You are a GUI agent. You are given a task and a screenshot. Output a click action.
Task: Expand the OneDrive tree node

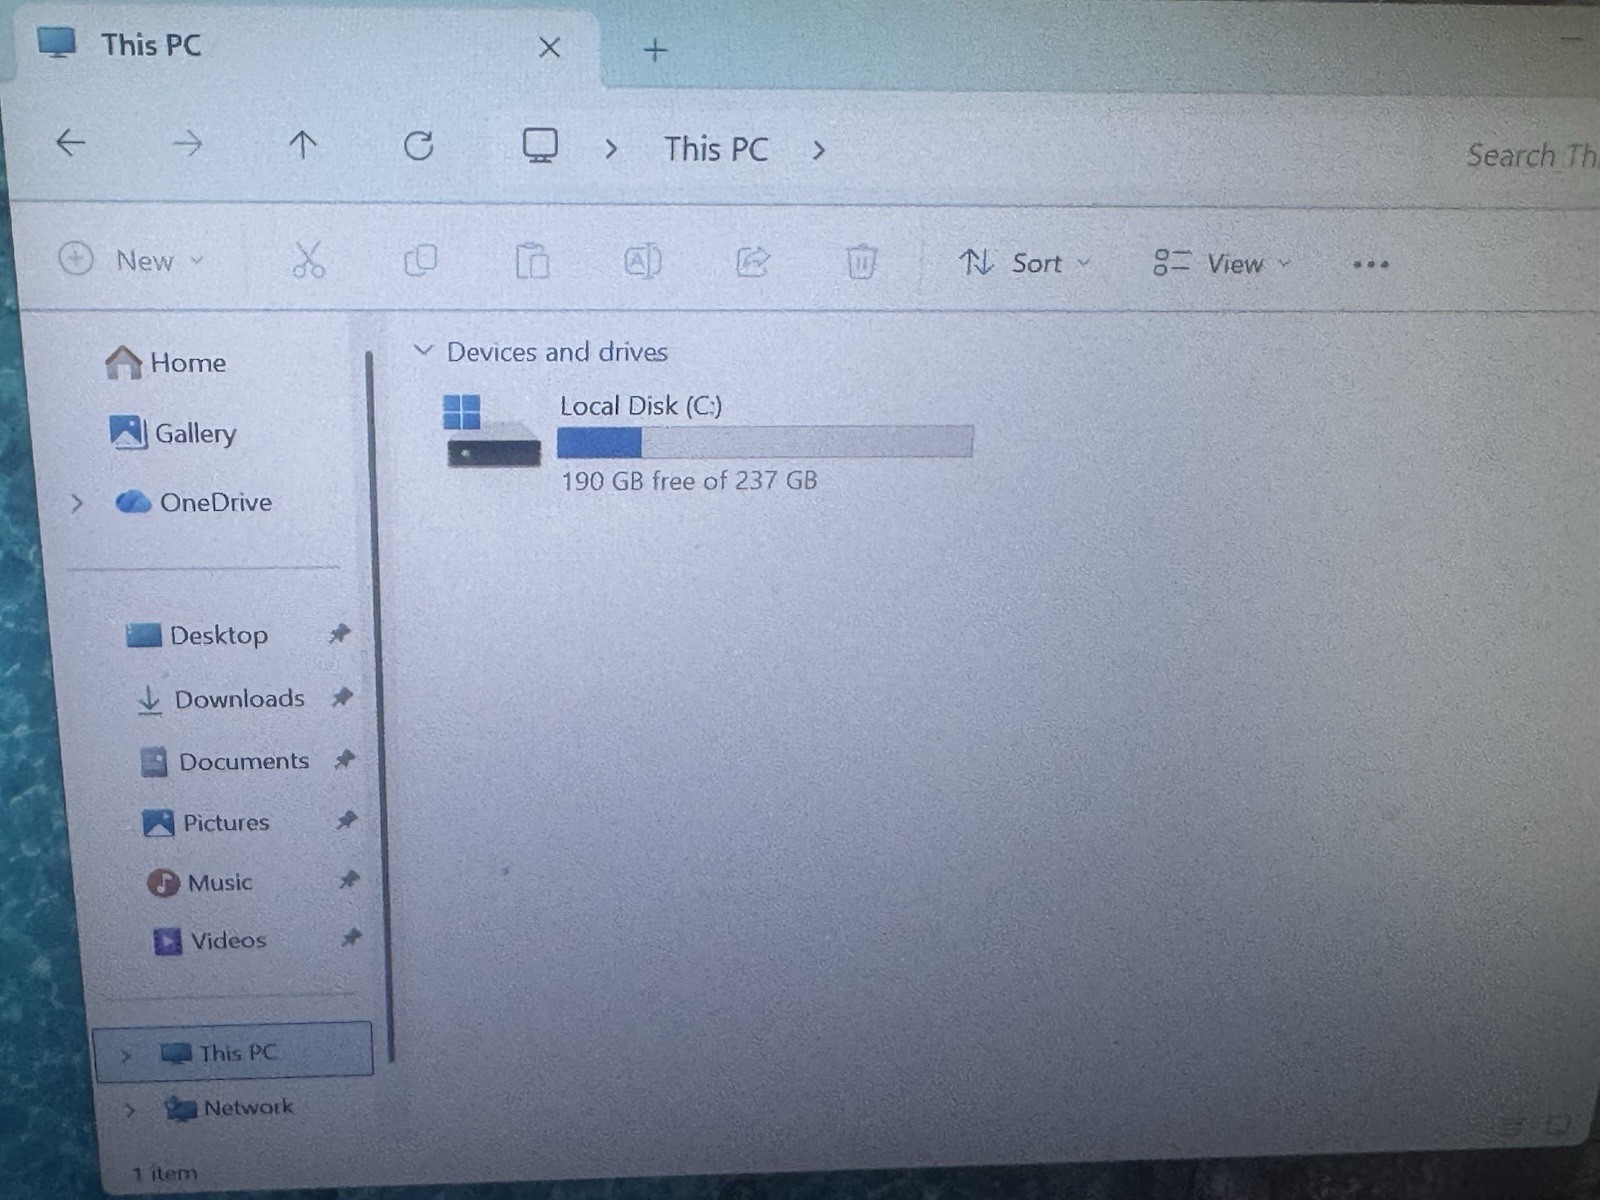[x=77, y=502]
